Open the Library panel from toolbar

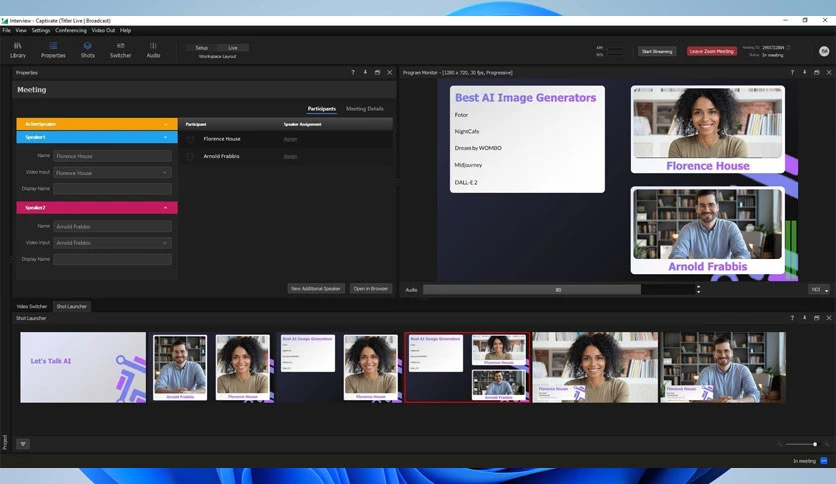pos(18,50)
